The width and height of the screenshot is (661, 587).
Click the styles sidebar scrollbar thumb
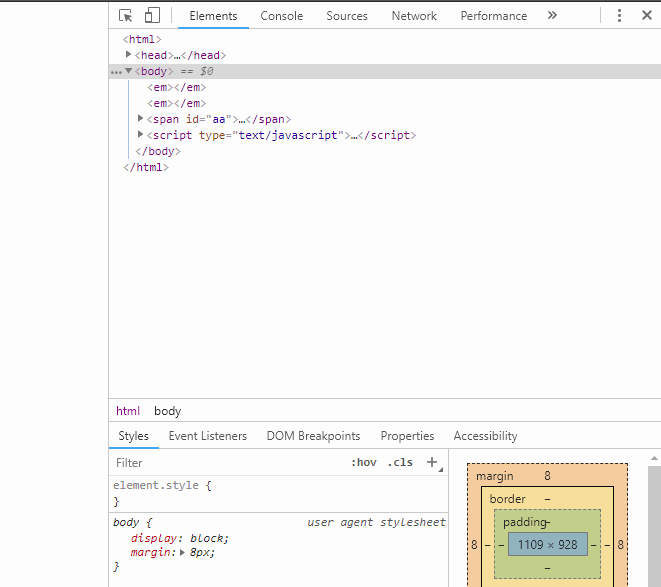tap(654, 527)
